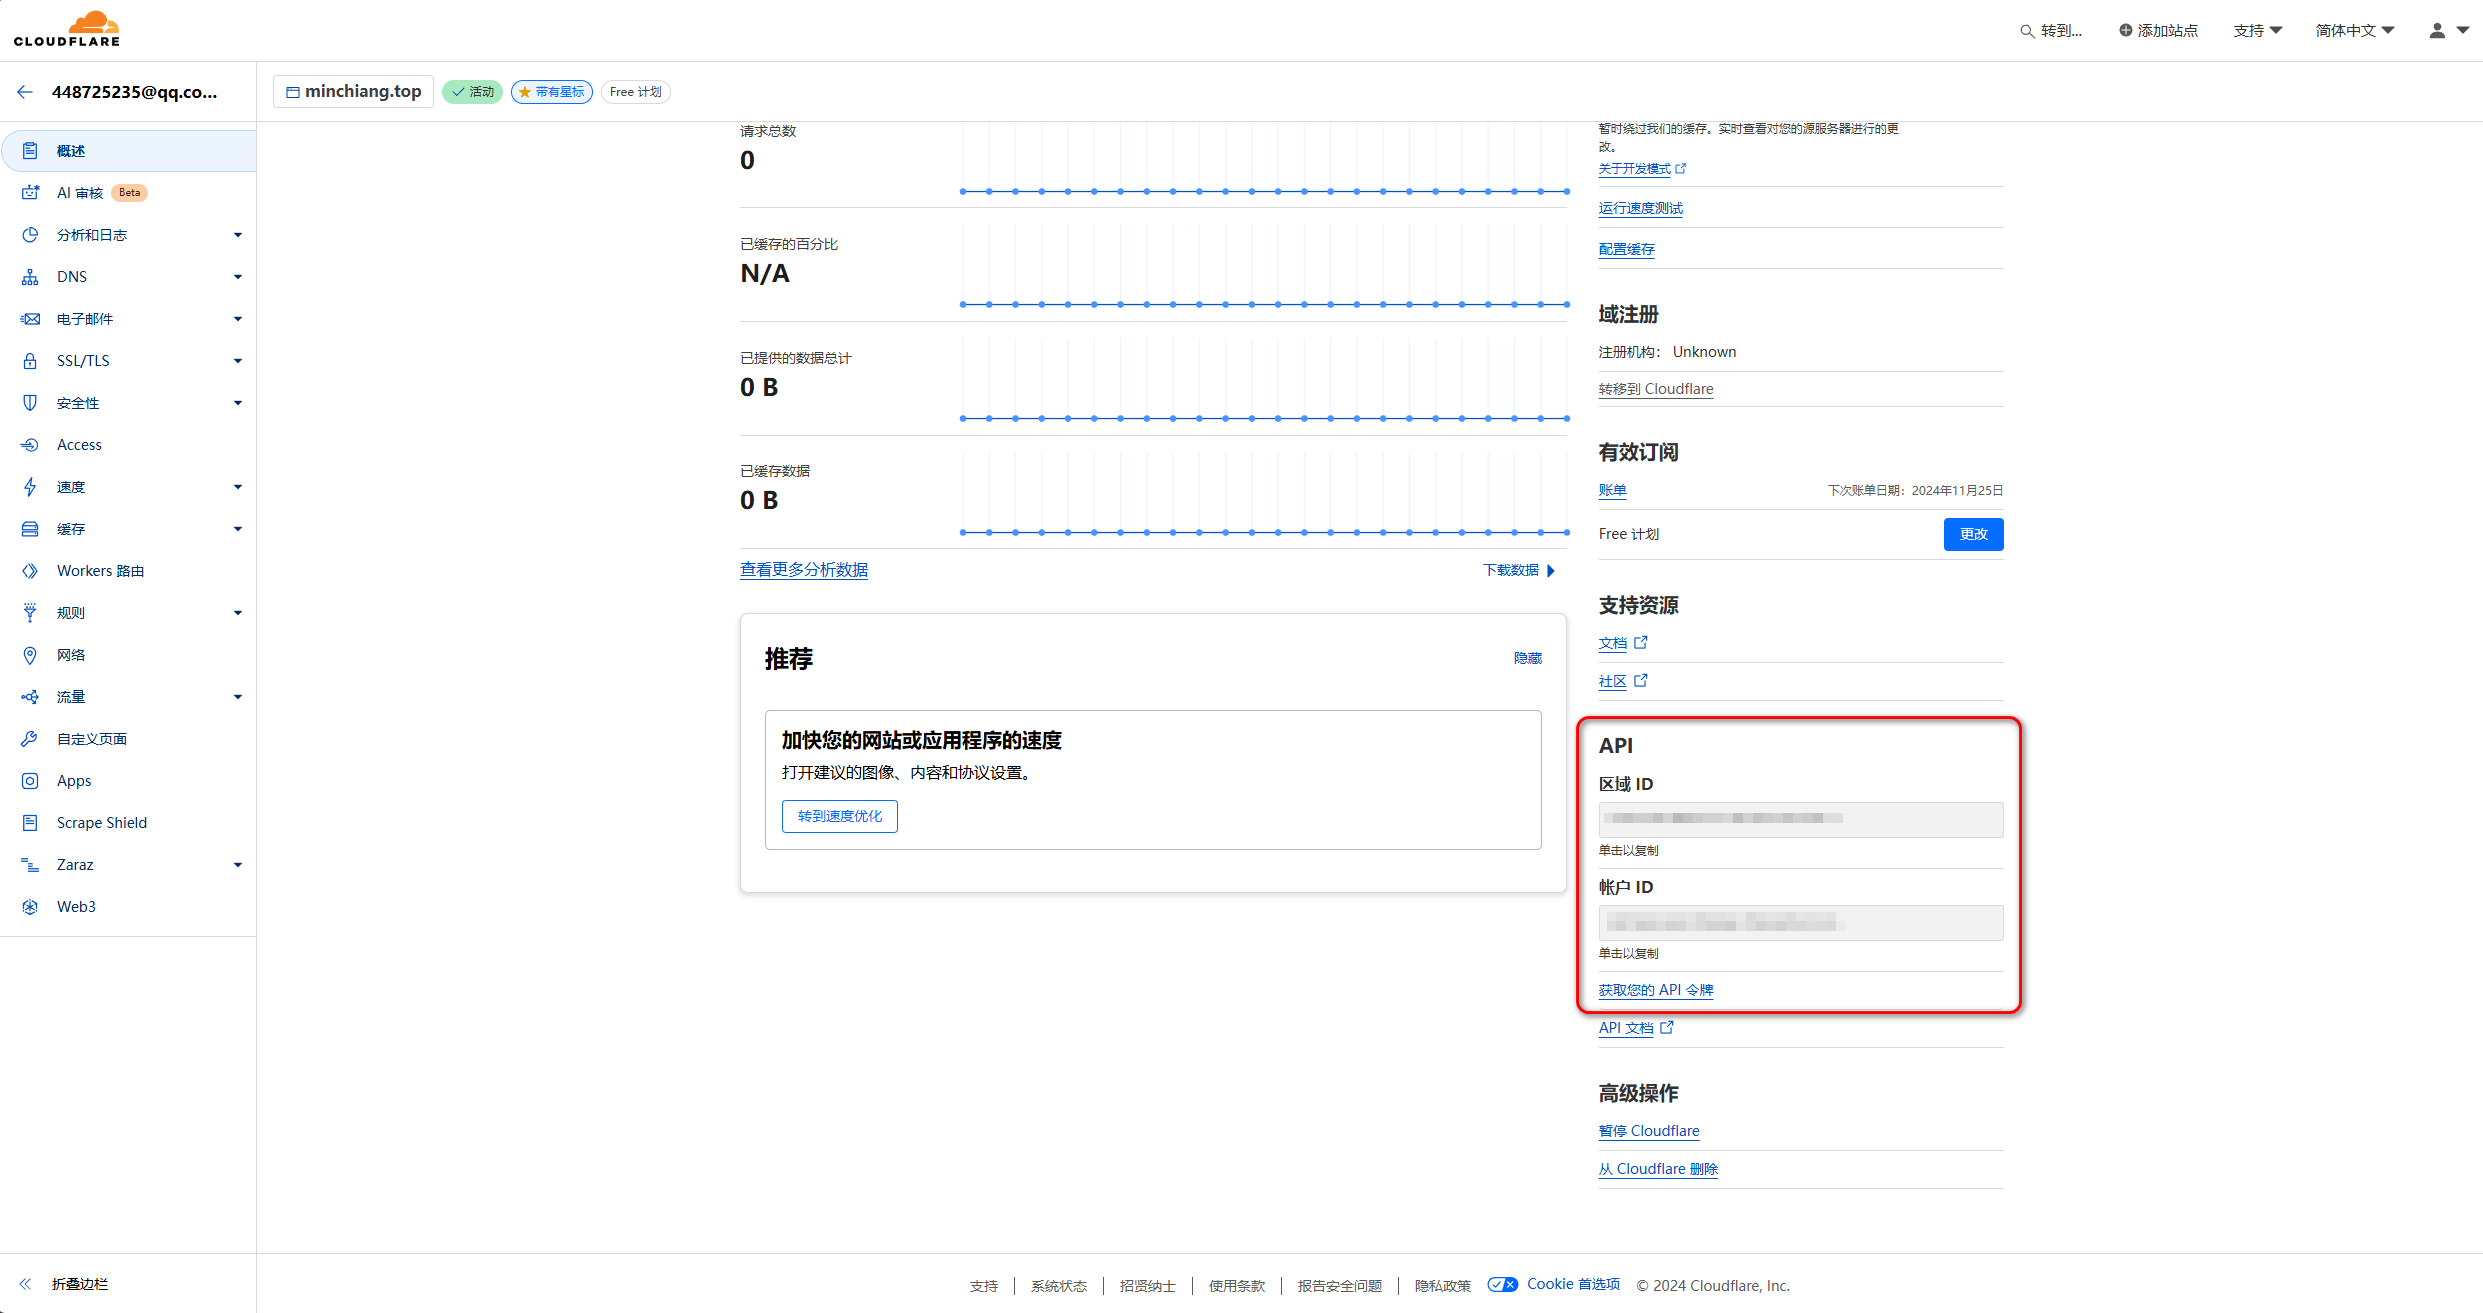This screenshot has height=1313, width=2483.
Task: Click the Cloudflare logo
Action: [67, 29]
